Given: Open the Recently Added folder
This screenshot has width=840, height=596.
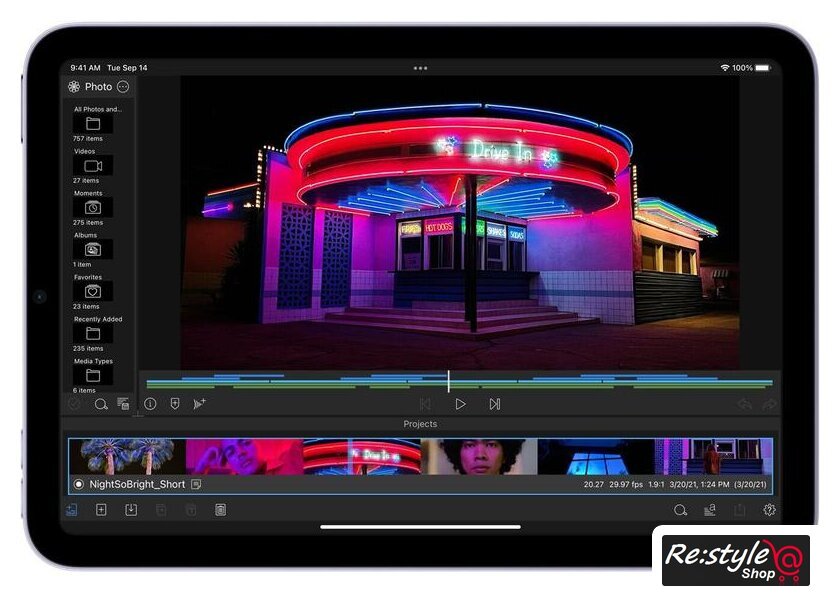Looking at the screenshot, I should point(93,334).
